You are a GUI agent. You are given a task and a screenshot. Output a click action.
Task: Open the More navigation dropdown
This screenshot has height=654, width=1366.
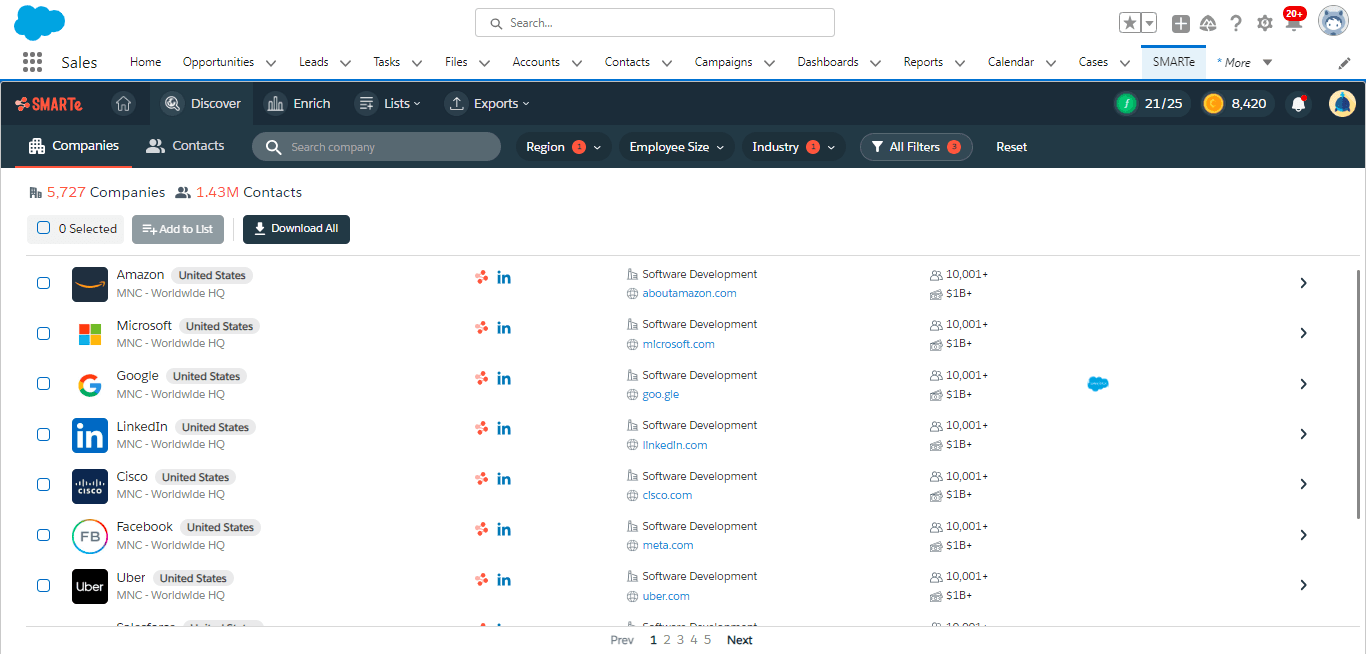point(1244,63)
